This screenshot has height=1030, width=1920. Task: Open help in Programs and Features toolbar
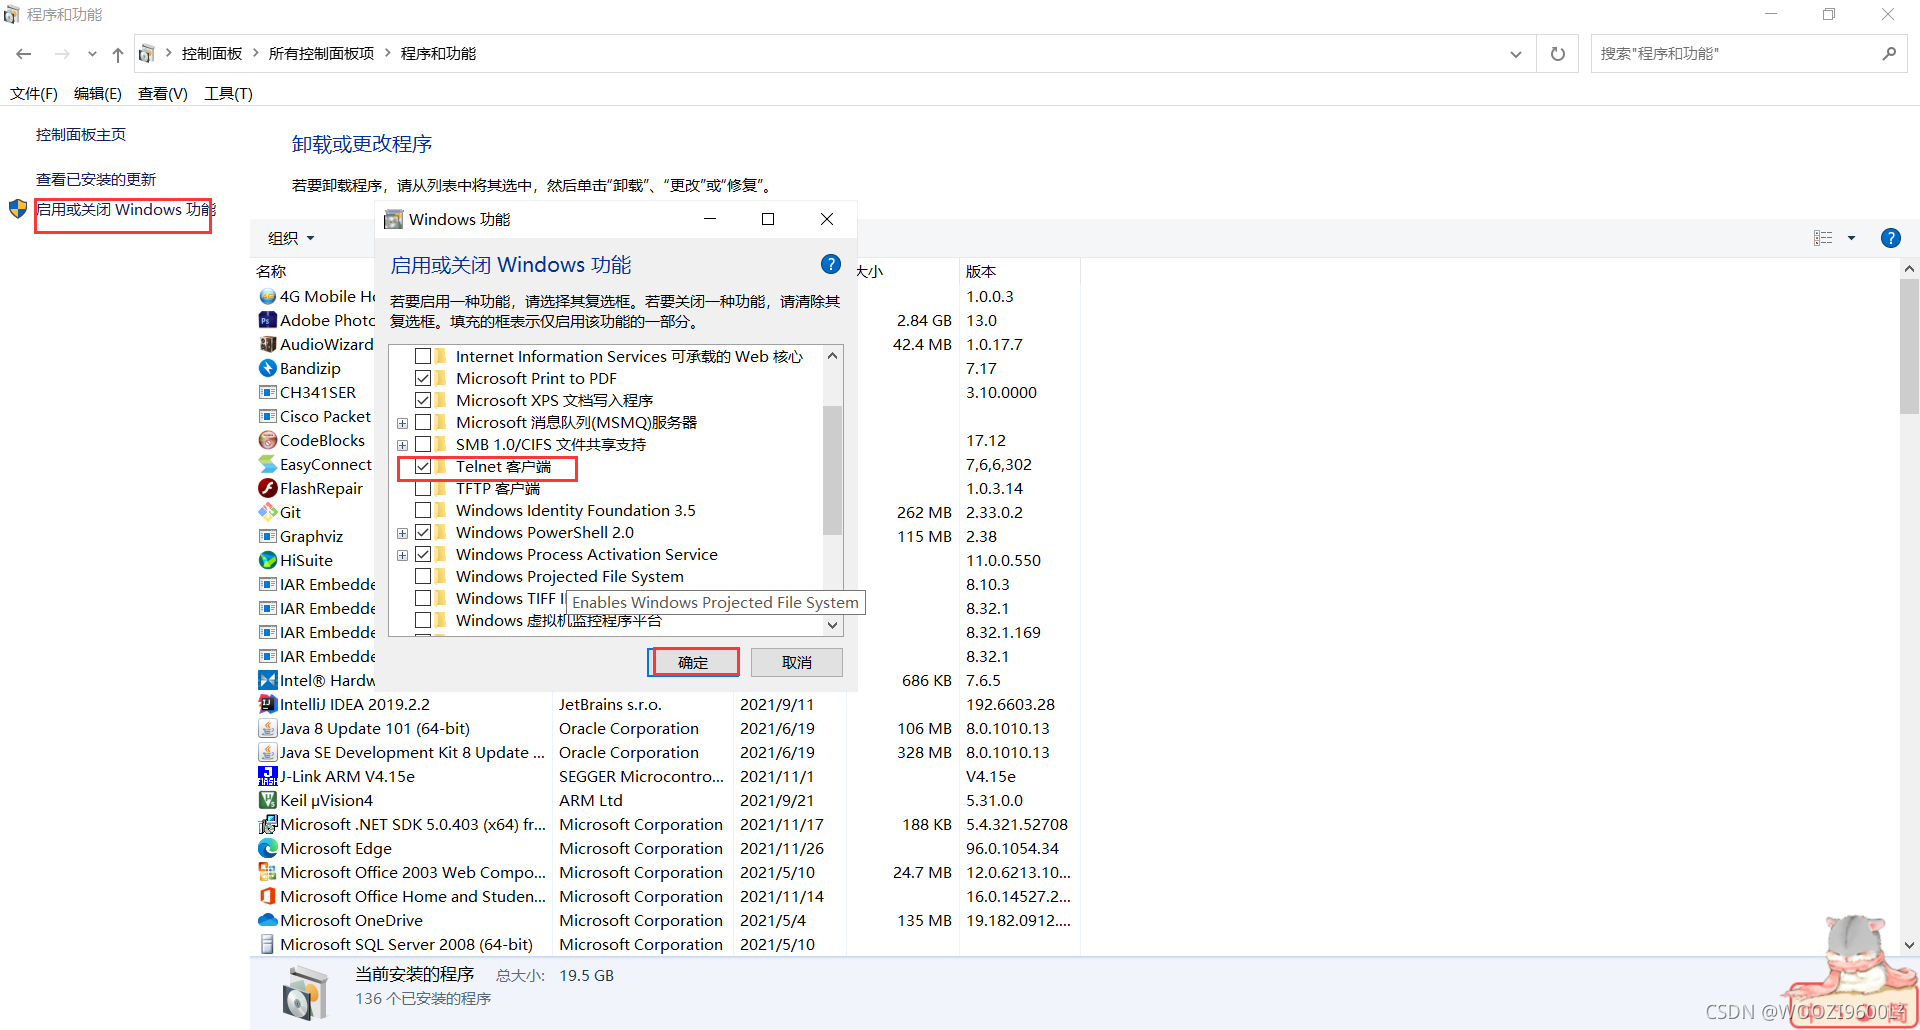pos(1890,238)
